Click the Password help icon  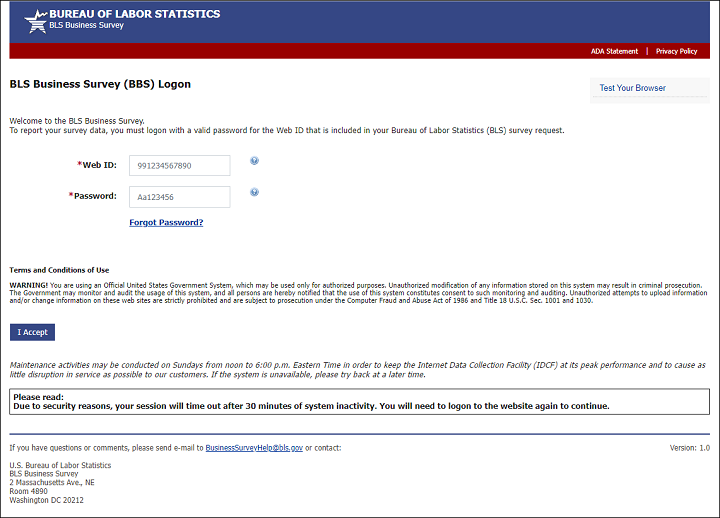[x=254, y=192]
